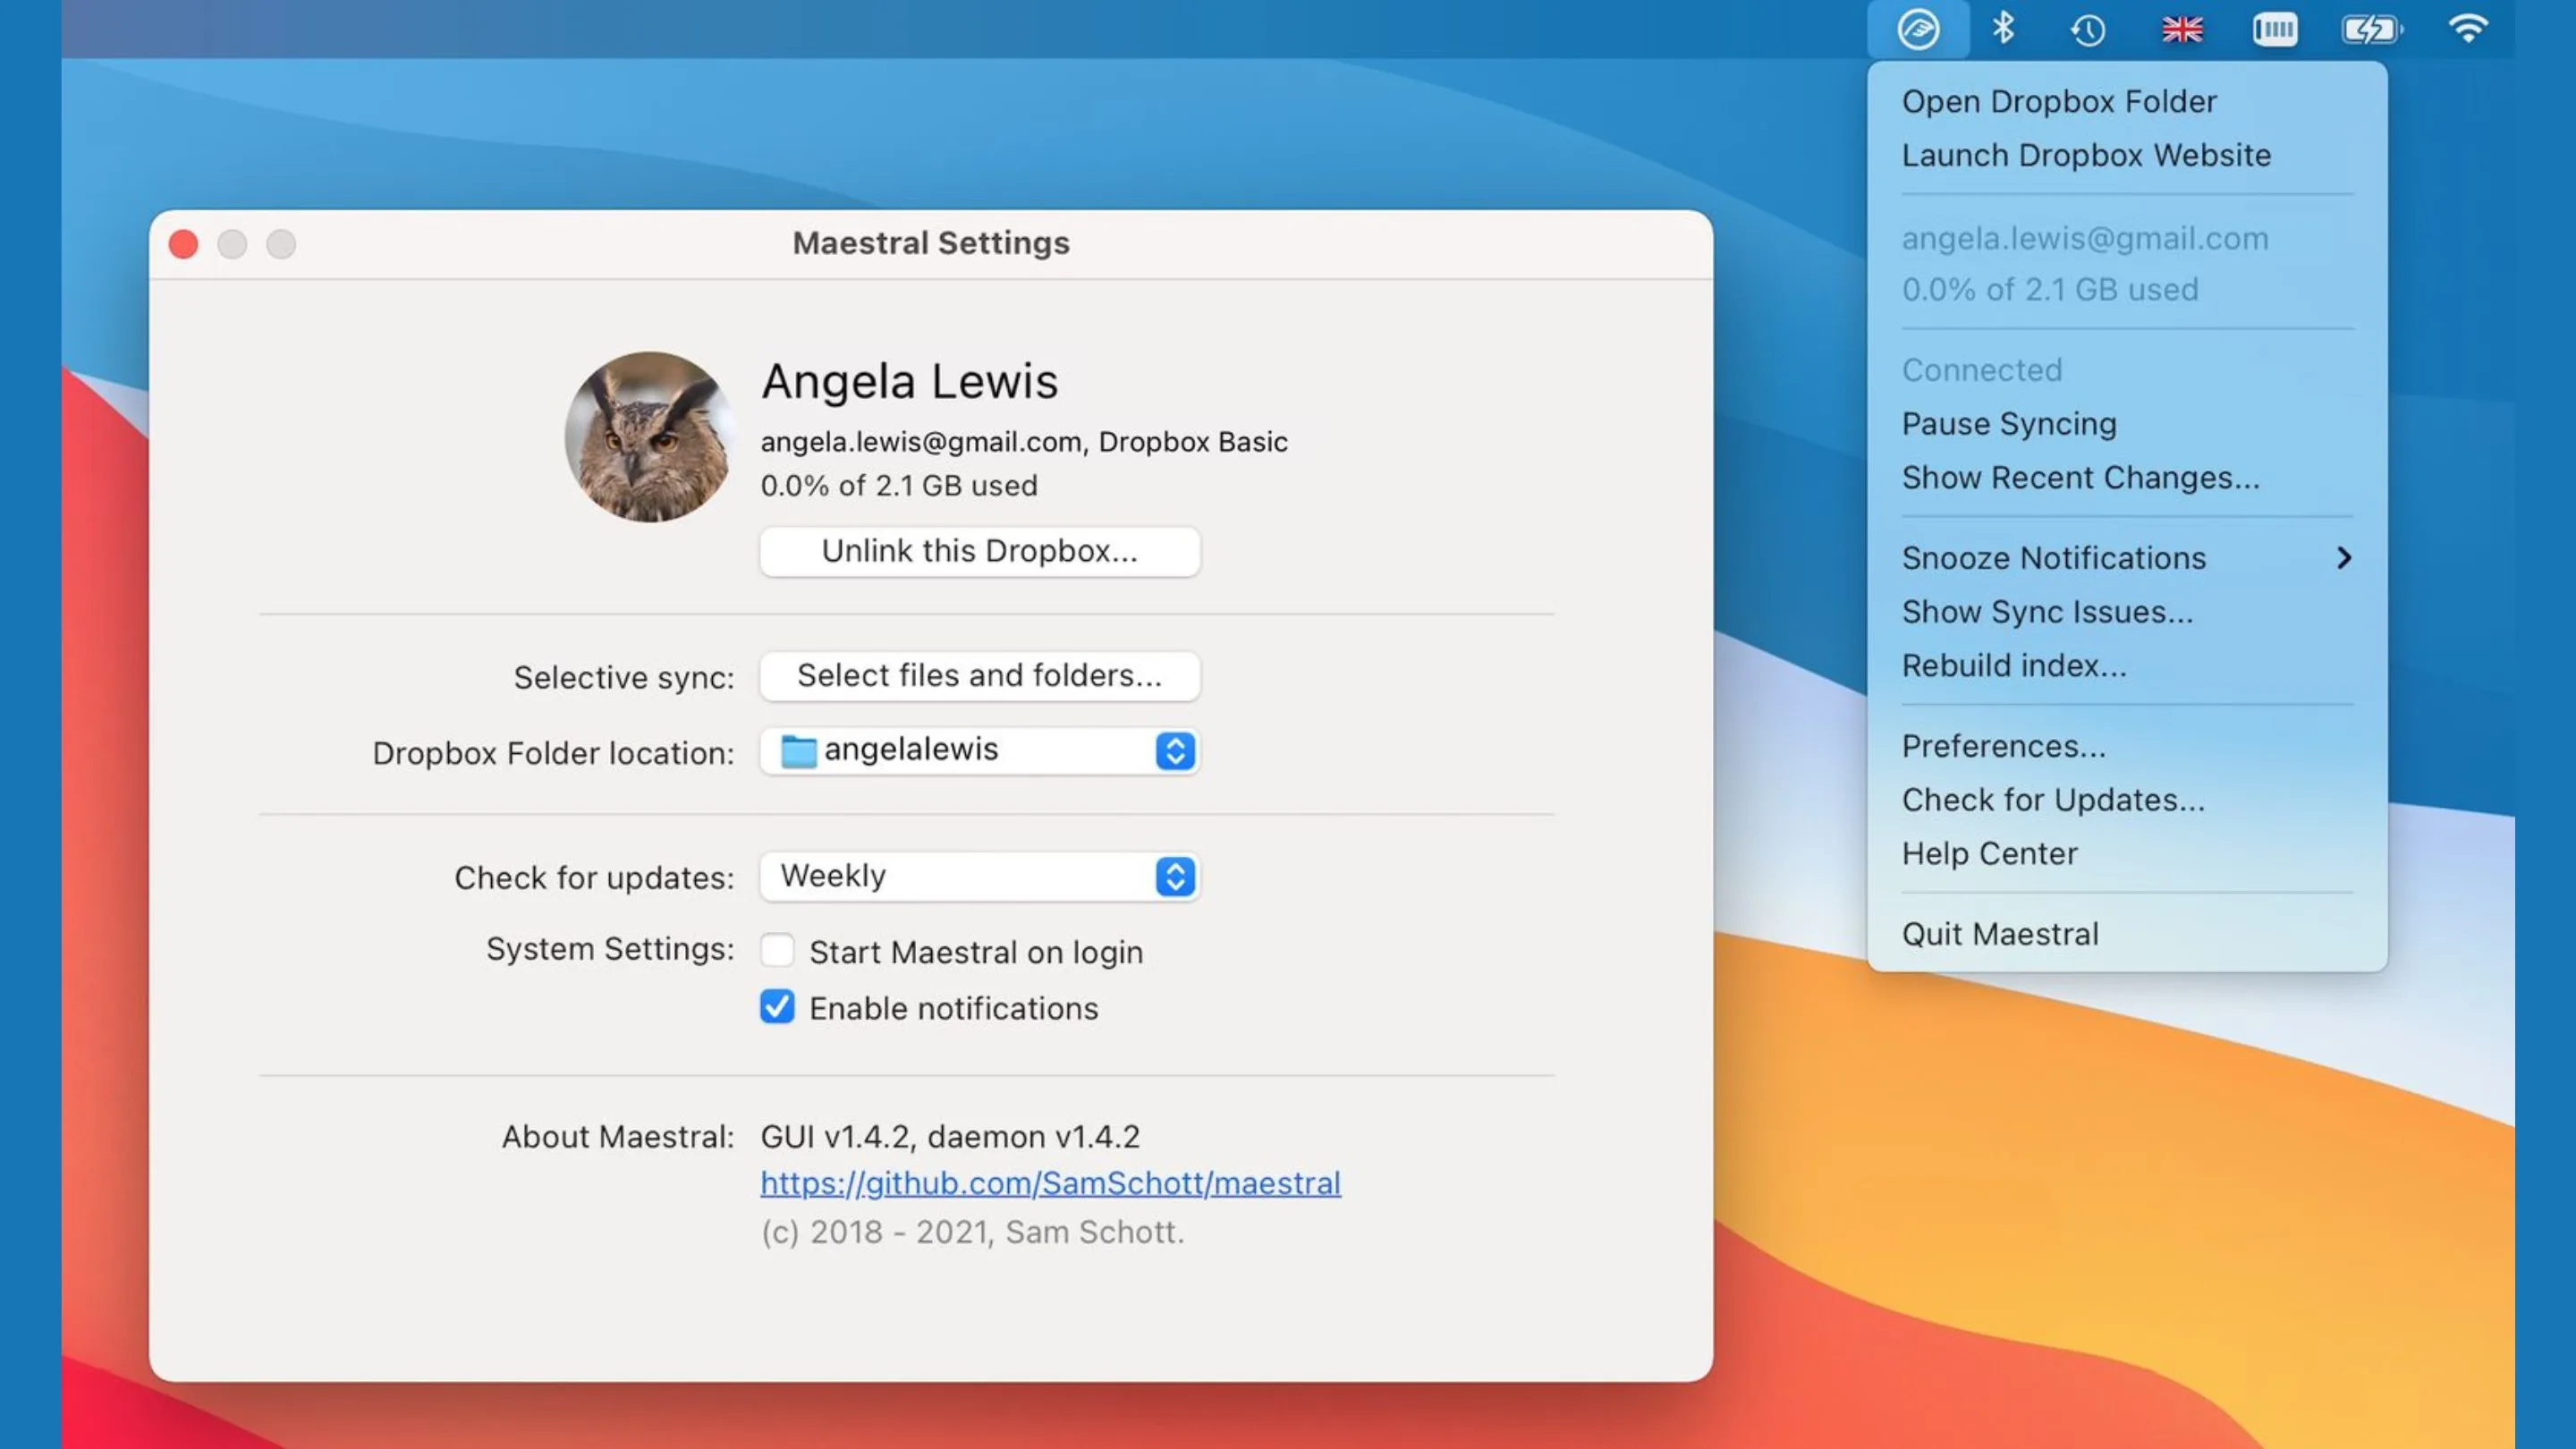Viewport: 2576px width, 1449px height.
Task: Open the Bluetooth menu bar icon
Action: (x=2002, y=28)
